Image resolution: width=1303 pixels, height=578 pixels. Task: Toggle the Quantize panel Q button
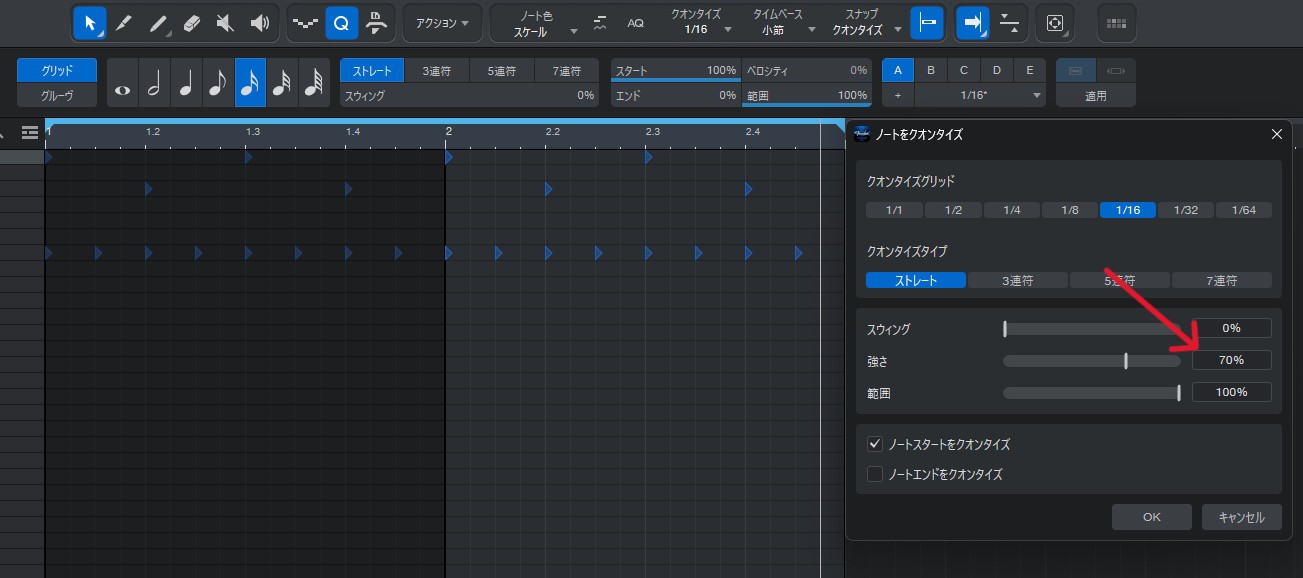(x=341, y=23)
